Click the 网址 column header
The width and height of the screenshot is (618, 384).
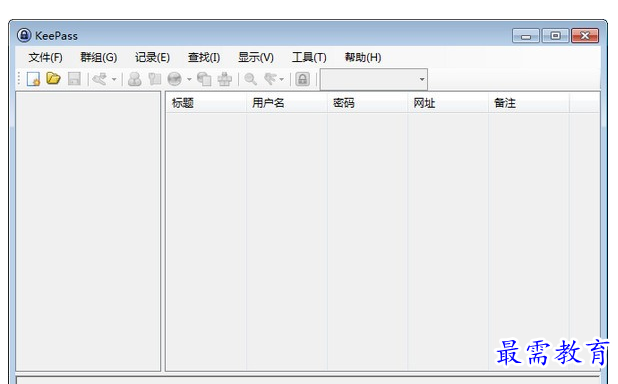[x=448, y=103]
